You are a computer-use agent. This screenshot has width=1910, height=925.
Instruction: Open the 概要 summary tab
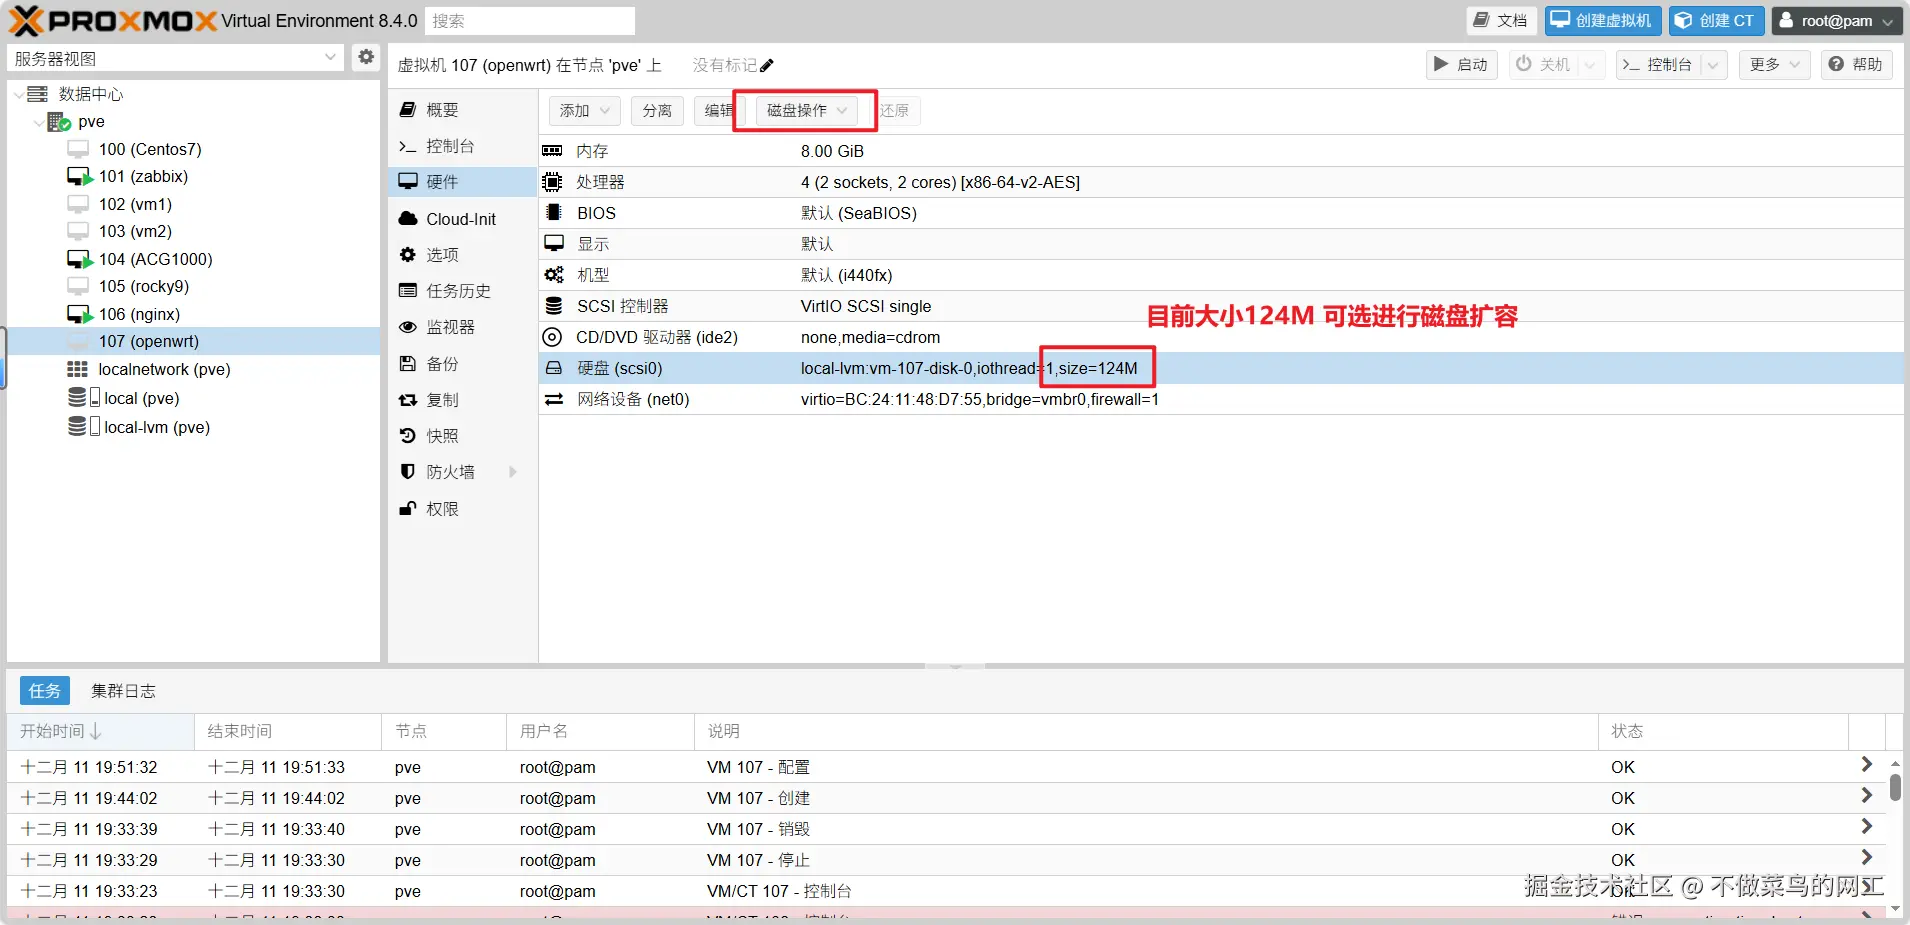[x=462, y=110]
